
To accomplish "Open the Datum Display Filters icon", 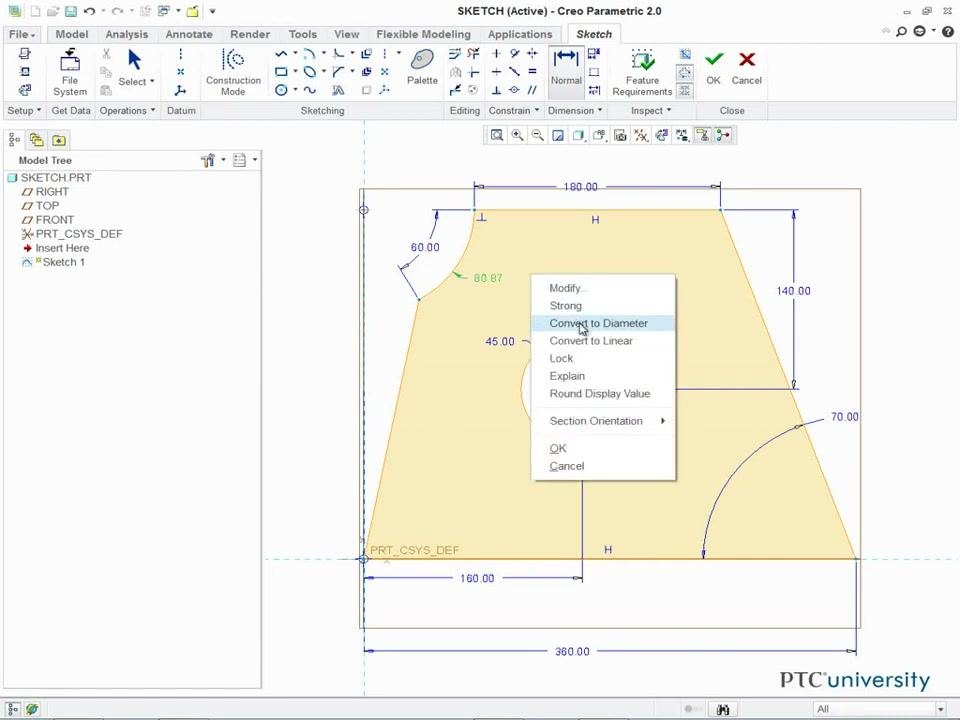I will tap(641, 135).
